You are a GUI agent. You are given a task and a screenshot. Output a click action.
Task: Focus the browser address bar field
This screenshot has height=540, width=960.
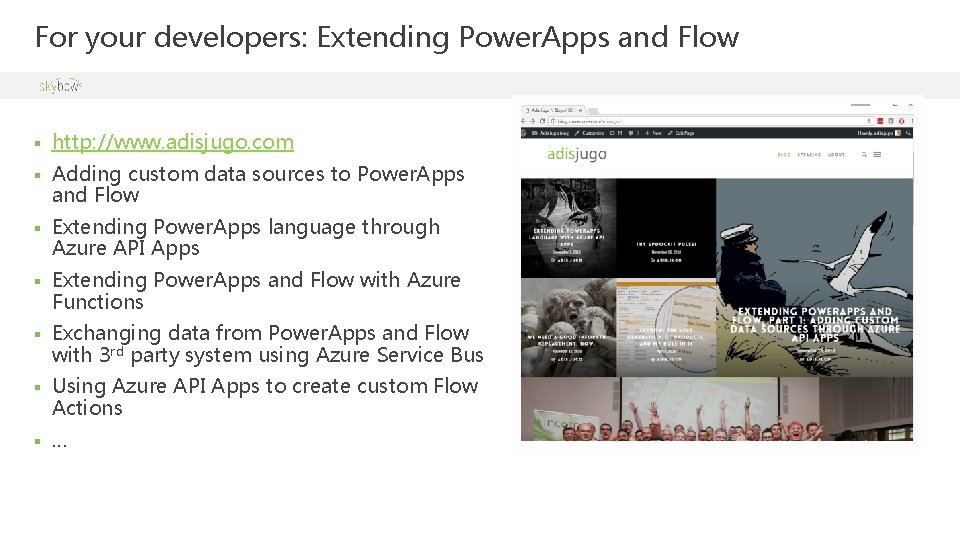point(711,121)
